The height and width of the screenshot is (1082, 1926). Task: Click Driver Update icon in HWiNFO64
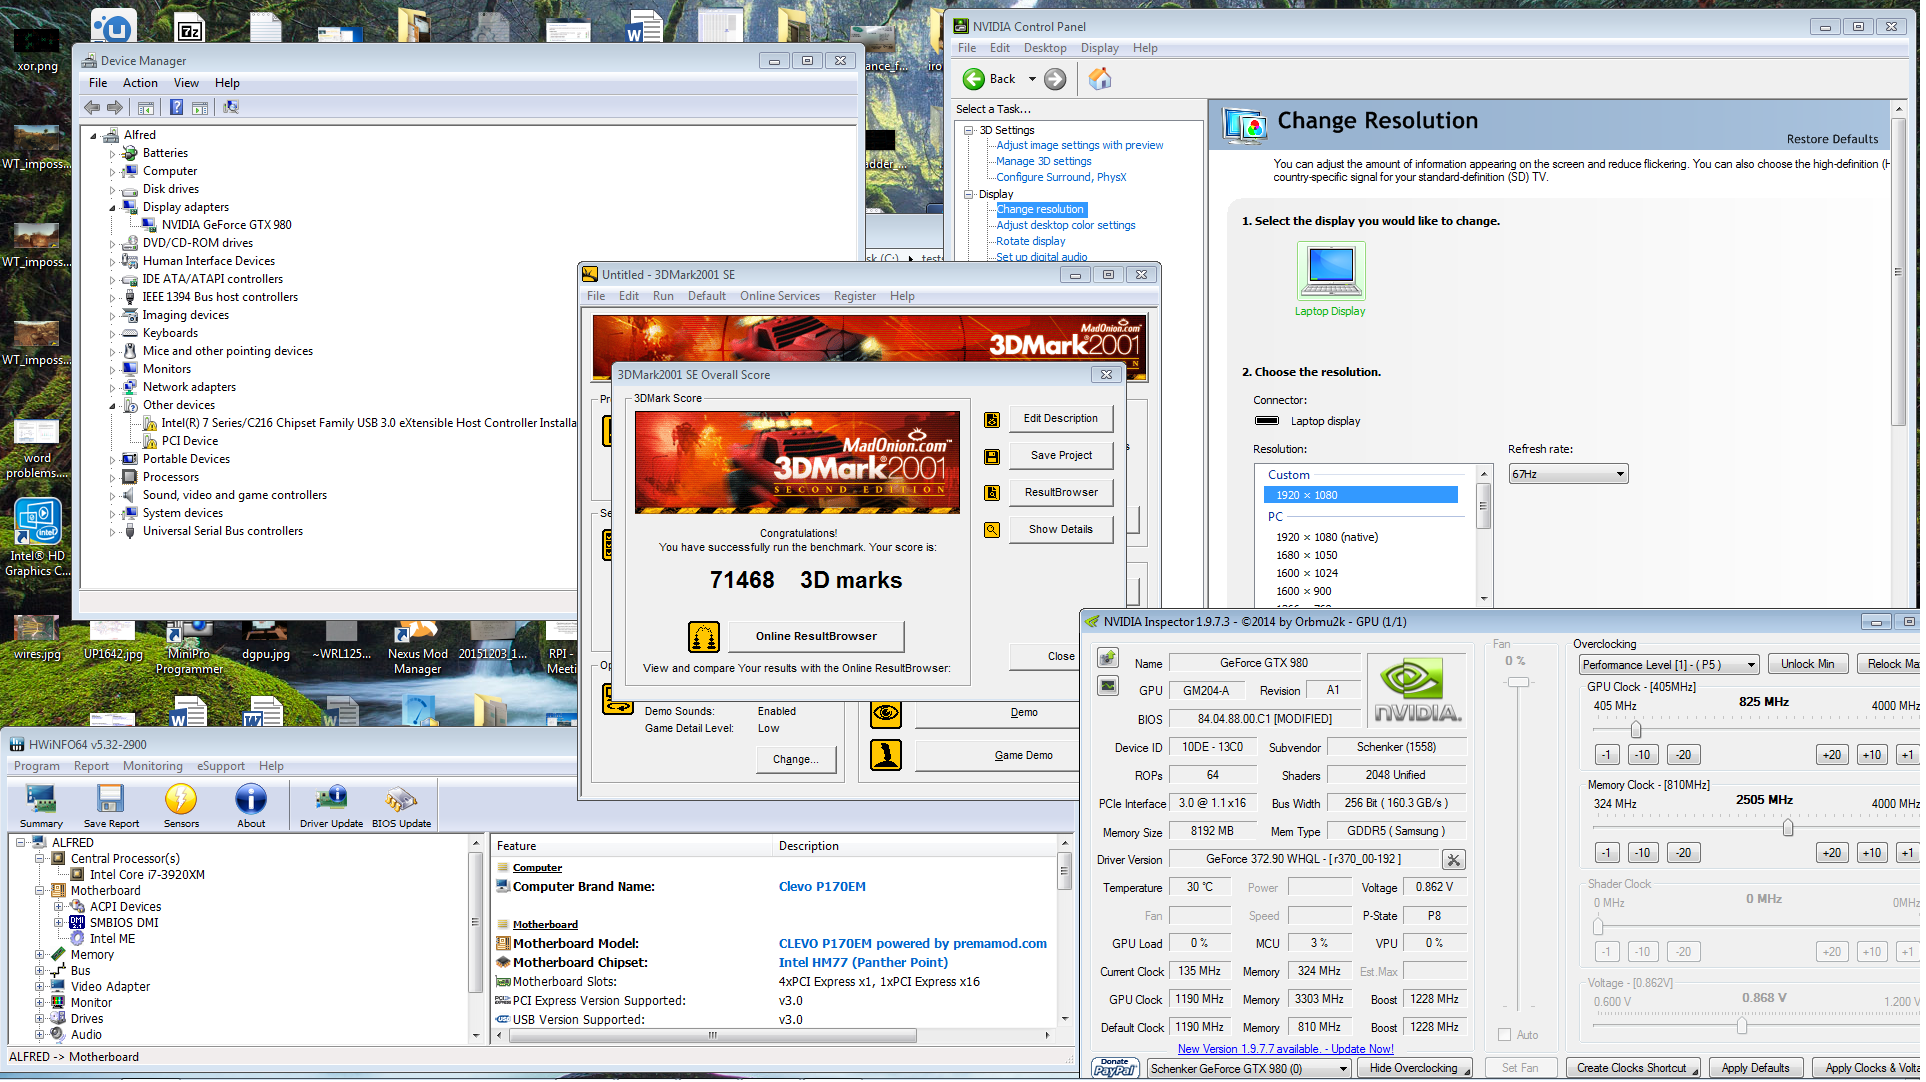click(x=331, y=806)
